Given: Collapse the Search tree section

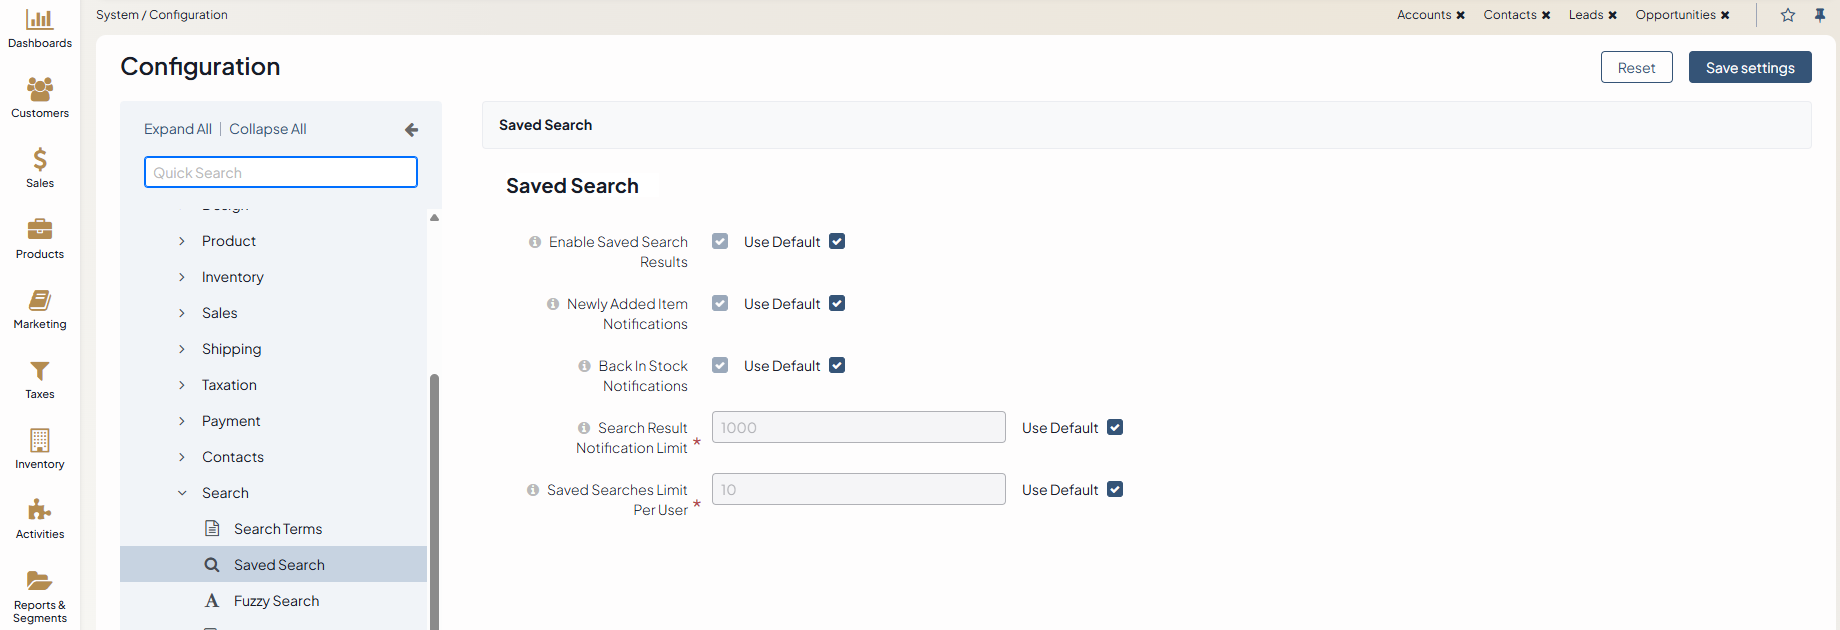Looking at the screenshot, I should click(x=182, y=493).
